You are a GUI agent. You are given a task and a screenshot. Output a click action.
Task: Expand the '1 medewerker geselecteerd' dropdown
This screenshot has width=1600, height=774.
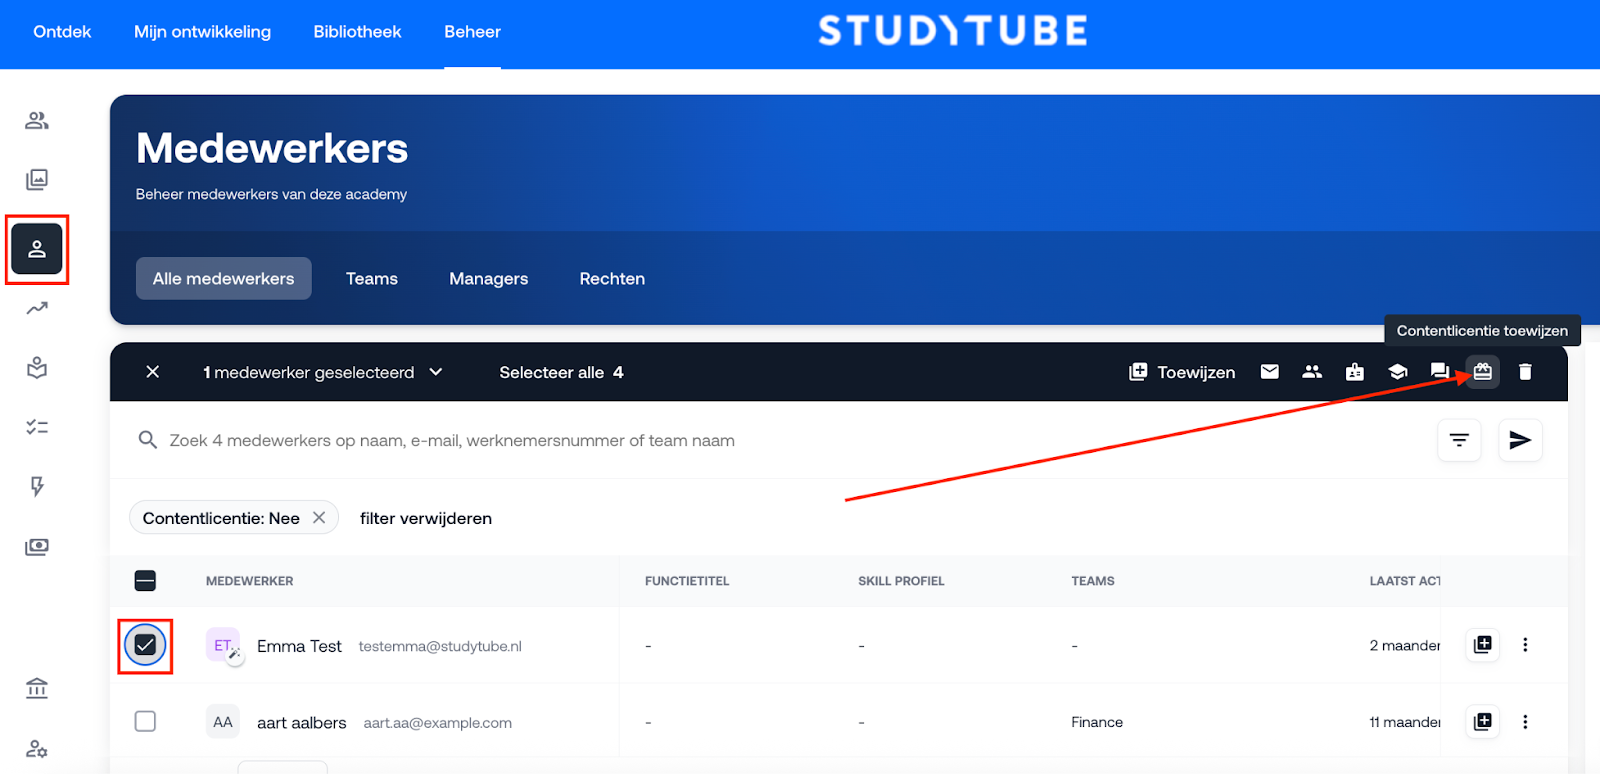323,372
